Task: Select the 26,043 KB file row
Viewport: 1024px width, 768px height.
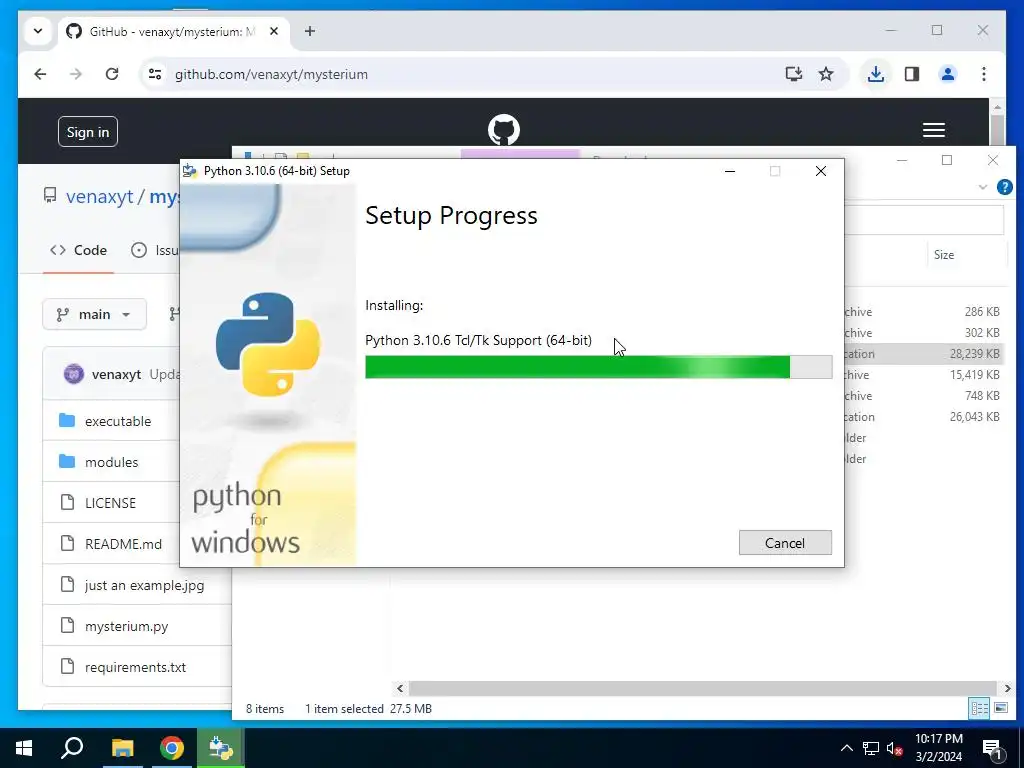Action: (924, 417)
